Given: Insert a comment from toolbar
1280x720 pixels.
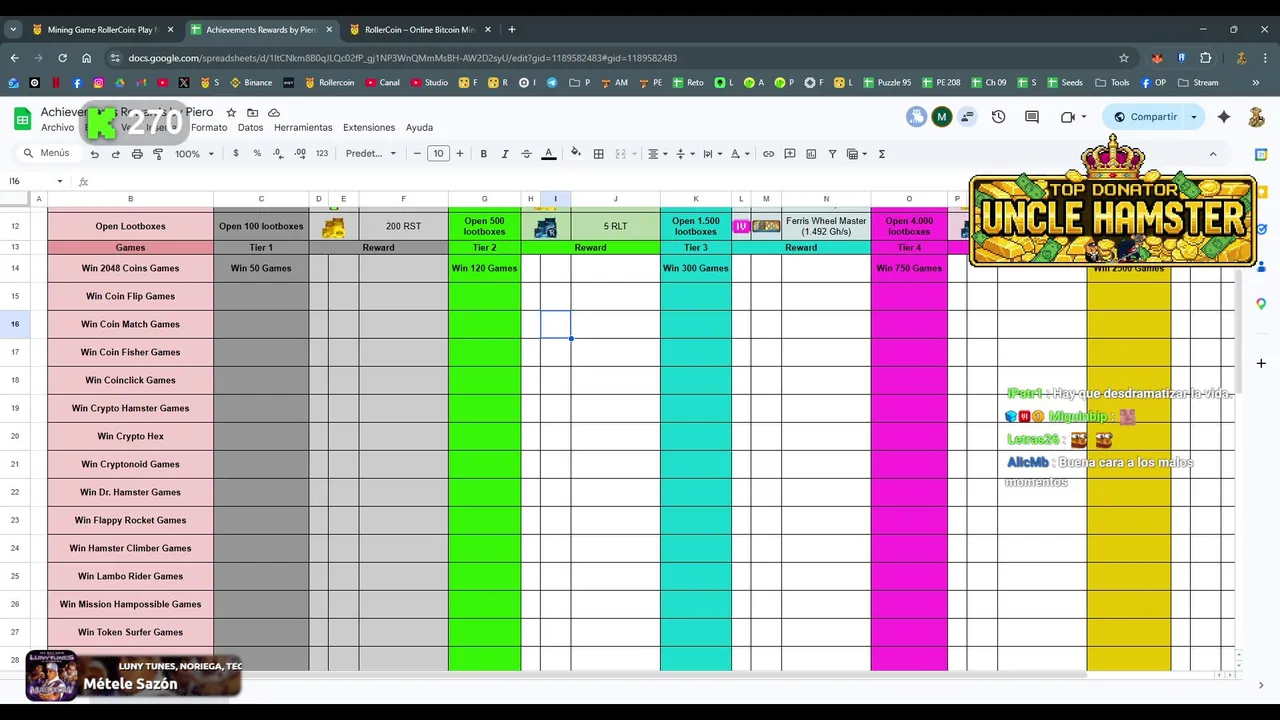Looking at the screenshot, I should (x=790, y=154).
